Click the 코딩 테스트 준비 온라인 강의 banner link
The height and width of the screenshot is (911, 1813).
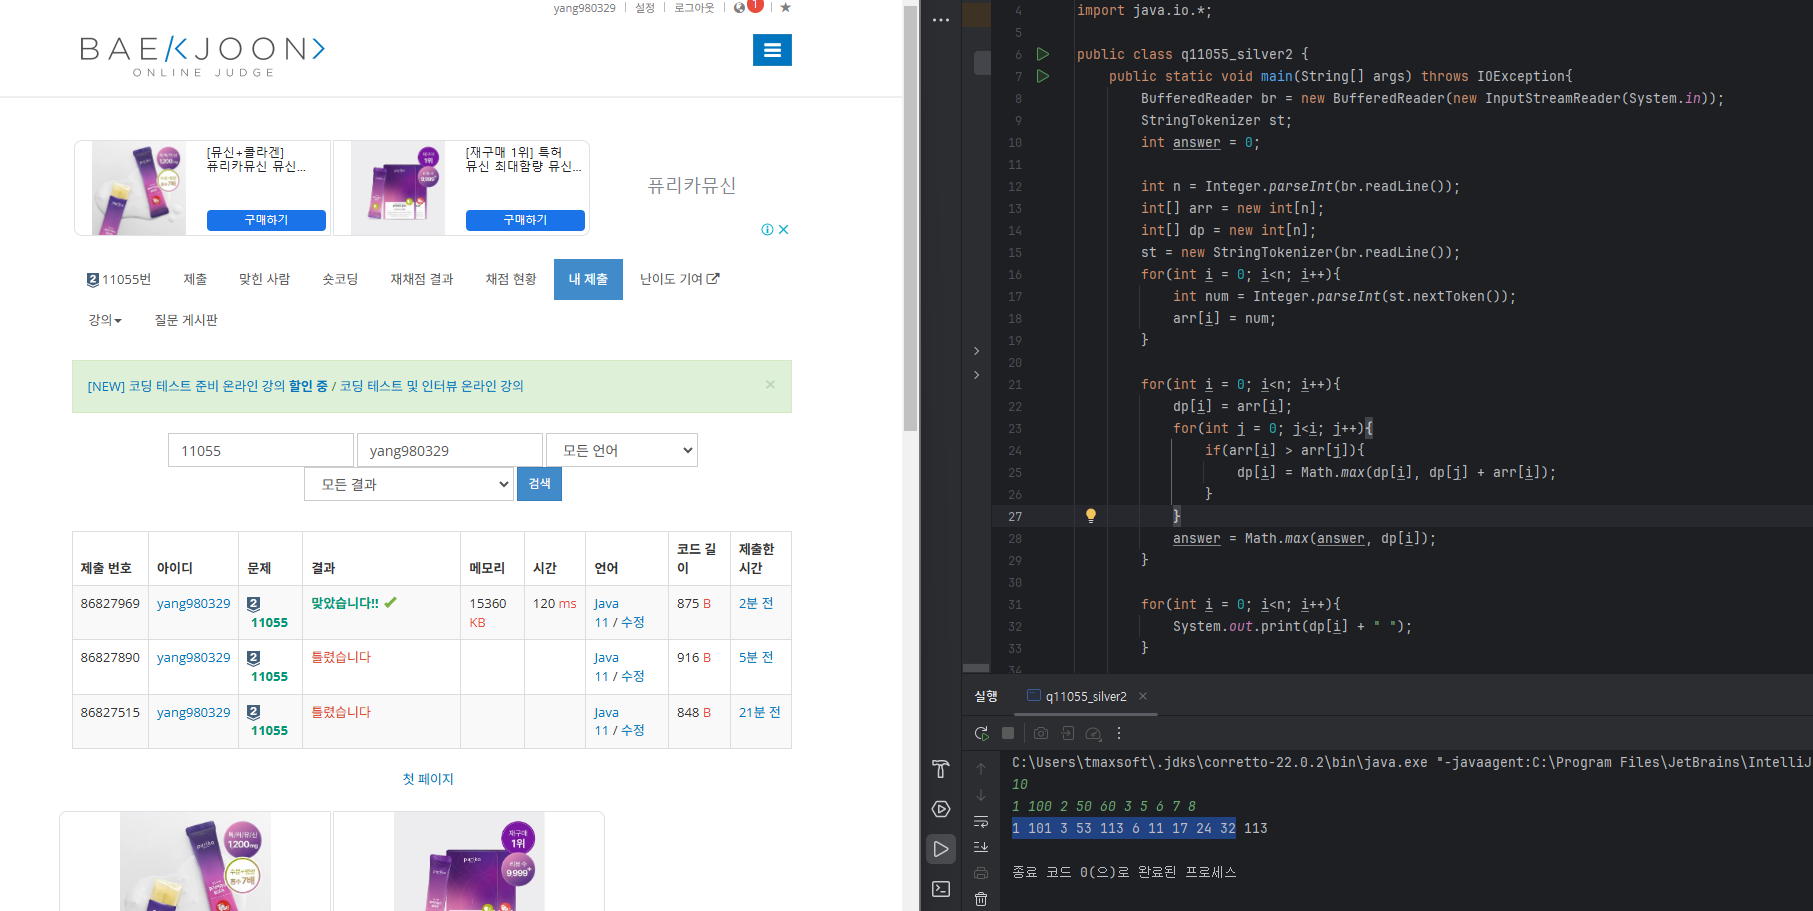point(206,386)
